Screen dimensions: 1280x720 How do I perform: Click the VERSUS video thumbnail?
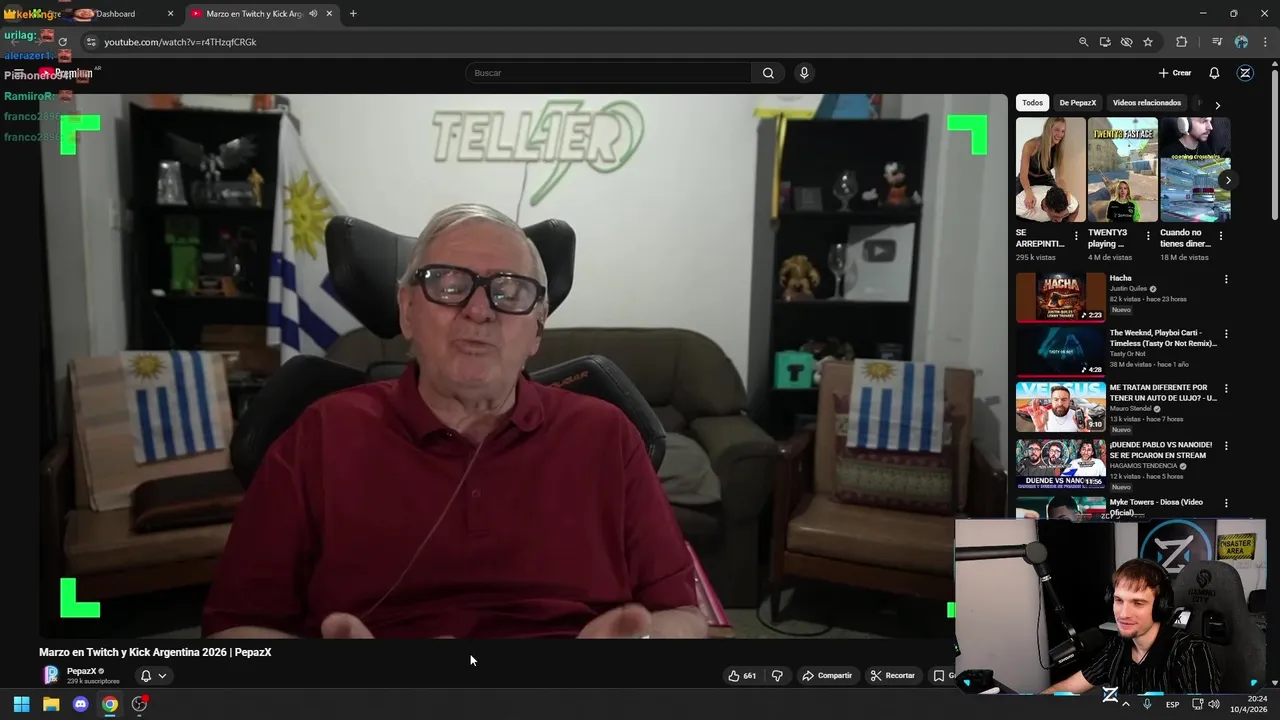[x=1061, y=406]
